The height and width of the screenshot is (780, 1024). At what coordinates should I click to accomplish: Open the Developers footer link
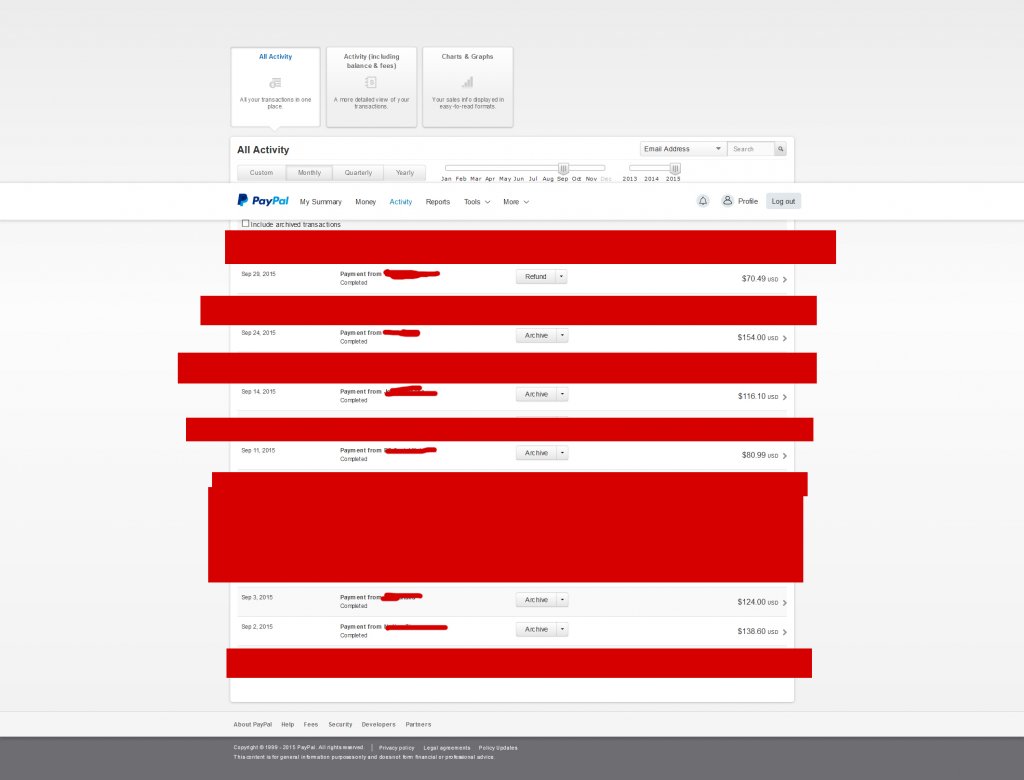click(379, 724)
